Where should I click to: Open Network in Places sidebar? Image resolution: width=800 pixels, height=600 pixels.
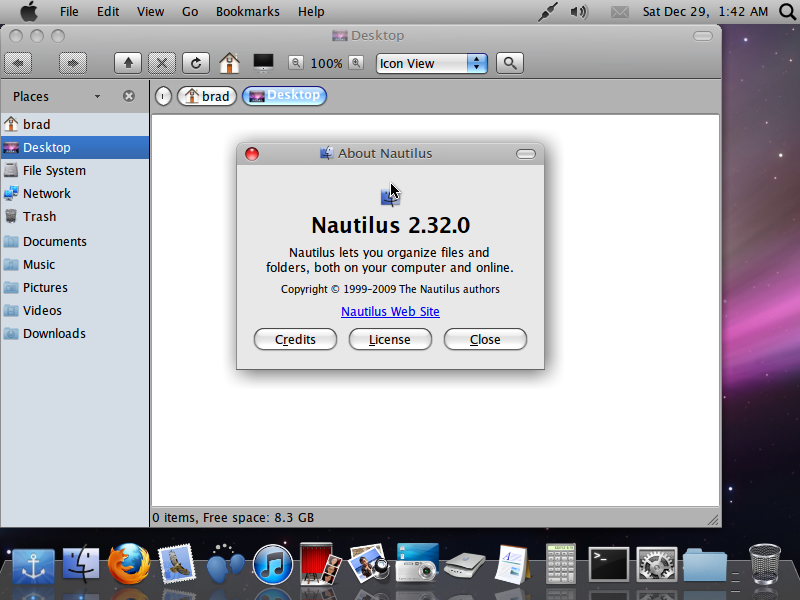[74, 193]
